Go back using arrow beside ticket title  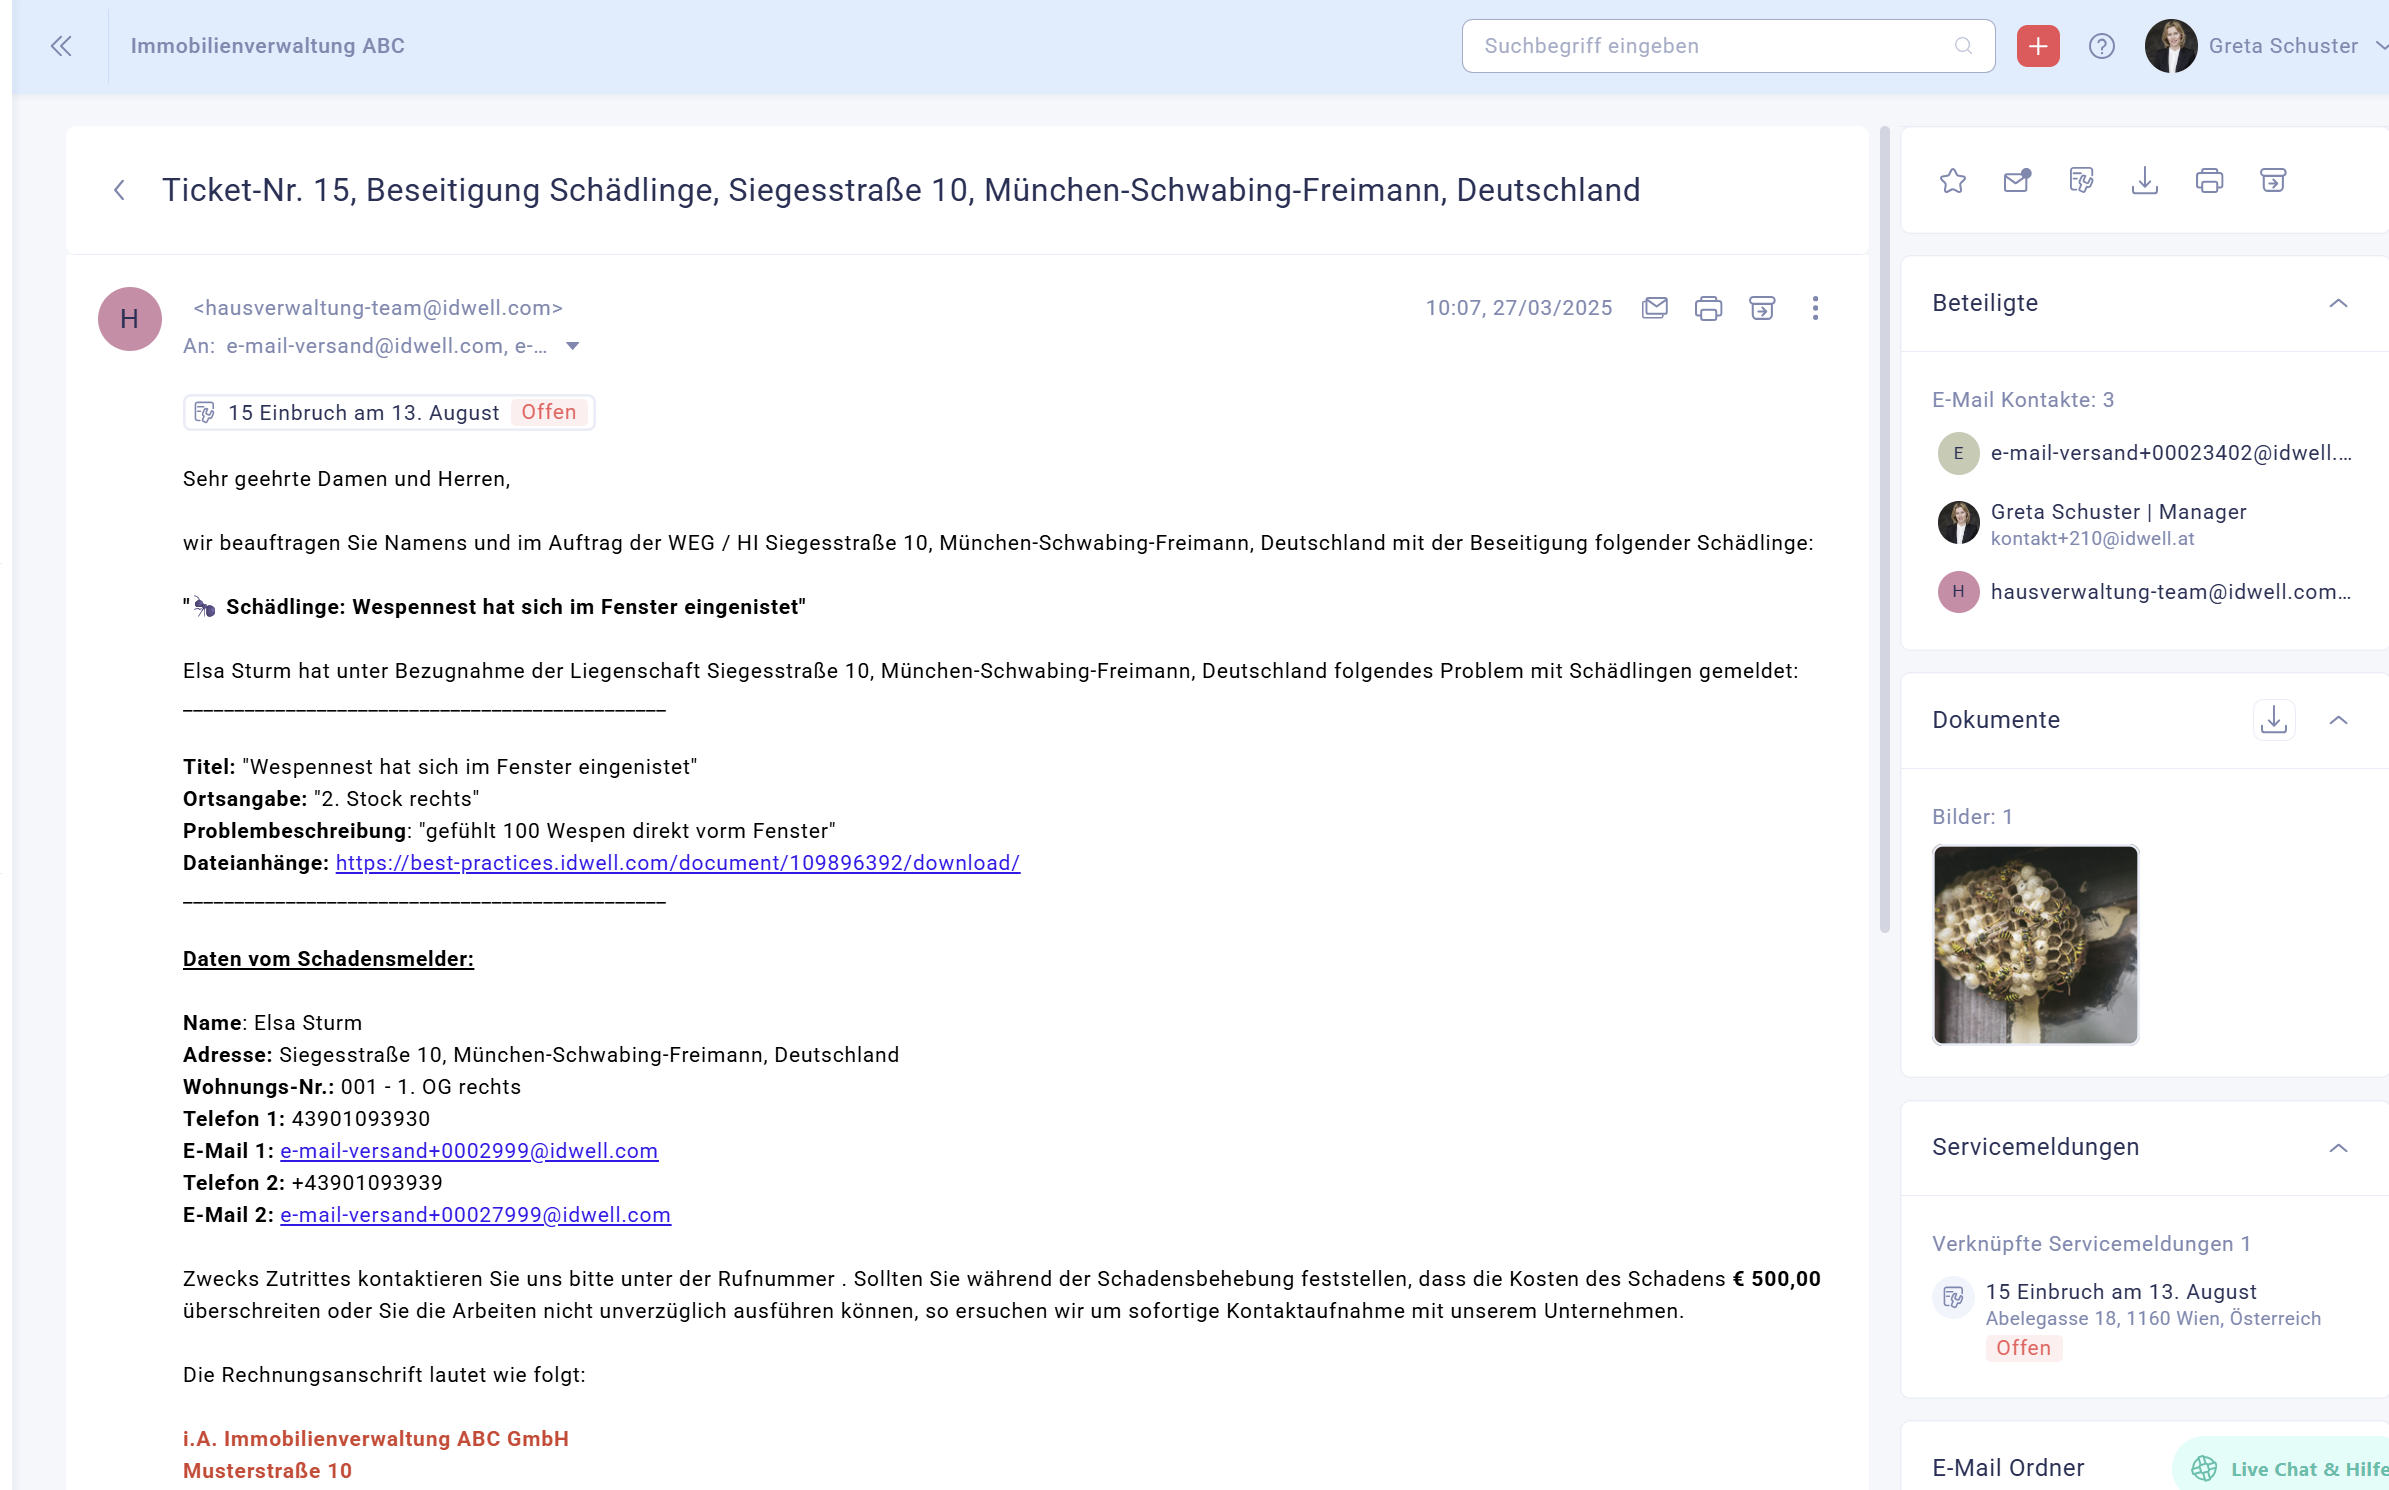[x=119, y=190]
